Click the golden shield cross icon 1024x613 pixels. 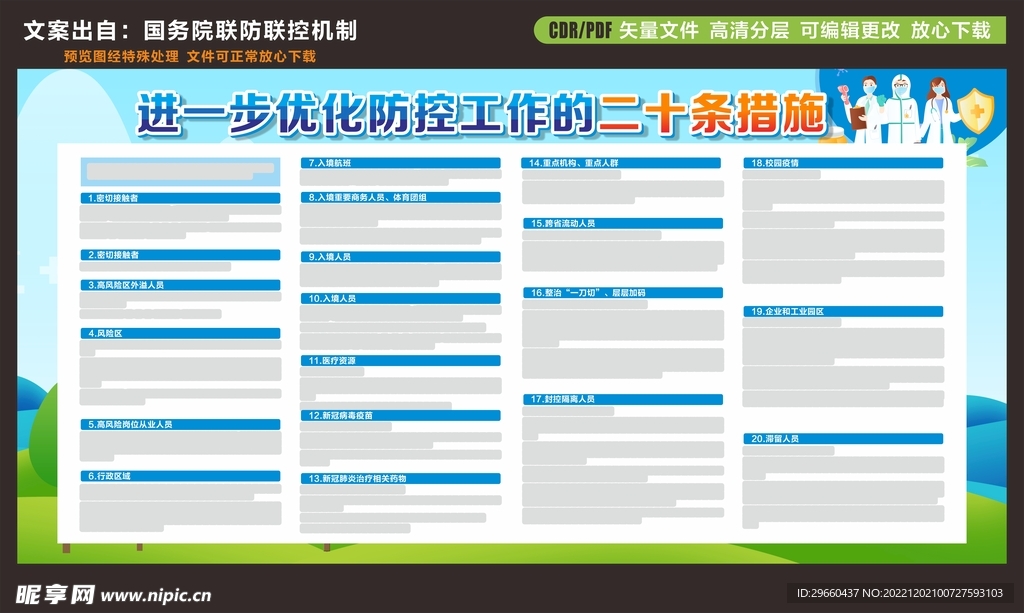click(976, 112)
